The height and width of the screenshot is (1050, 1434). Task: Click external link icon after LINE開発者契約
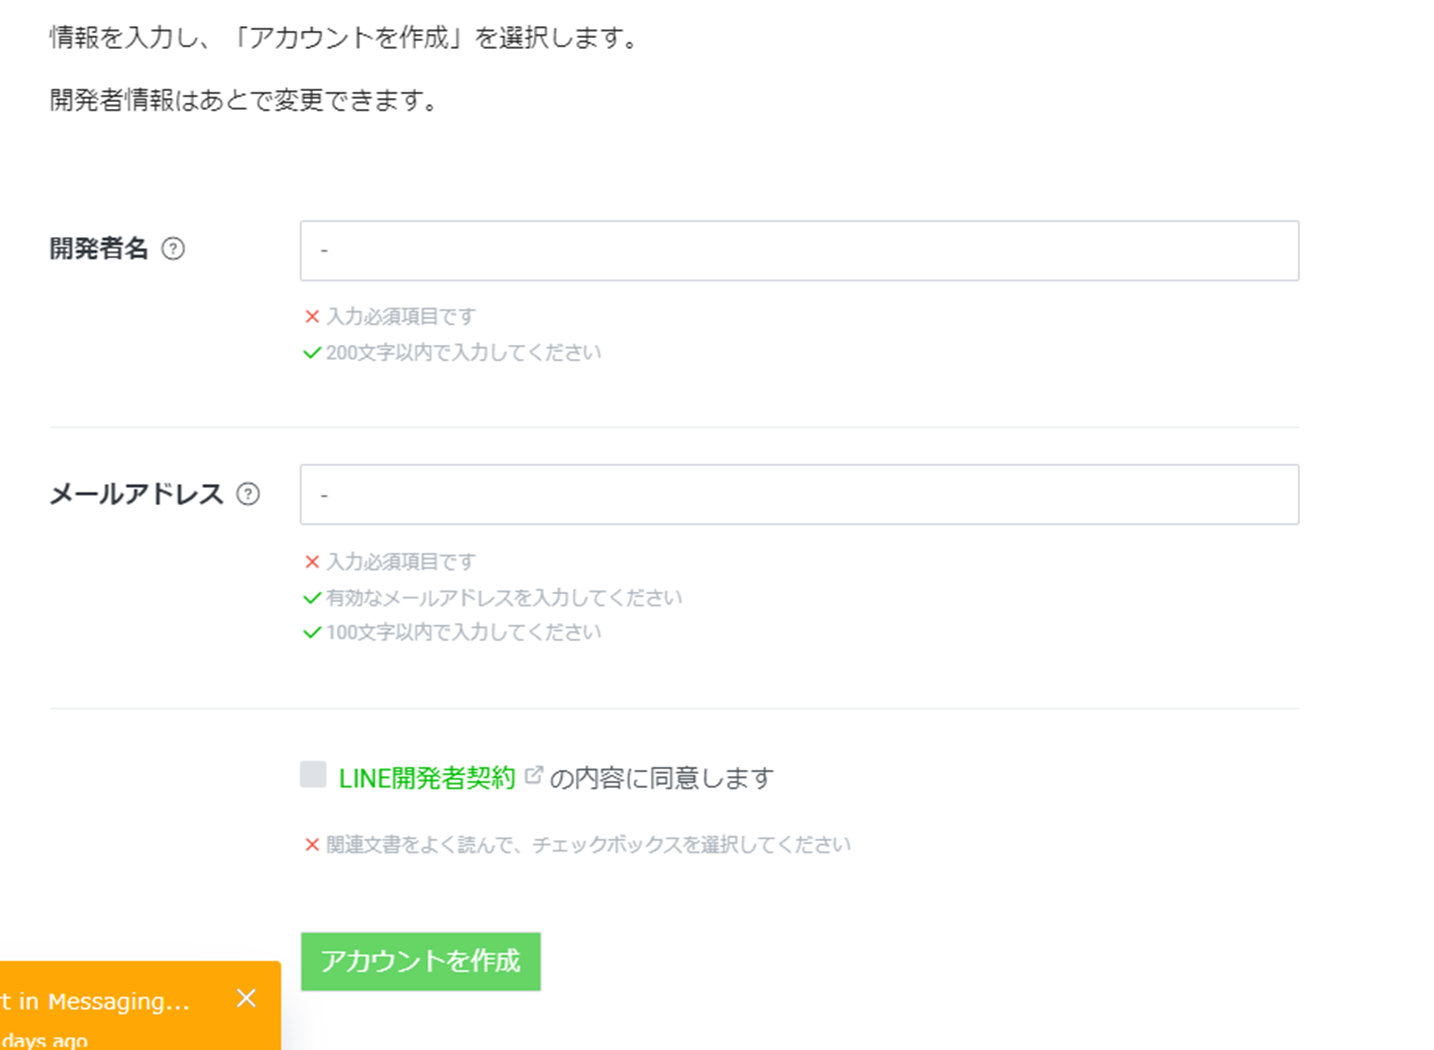tap(534, 775)
